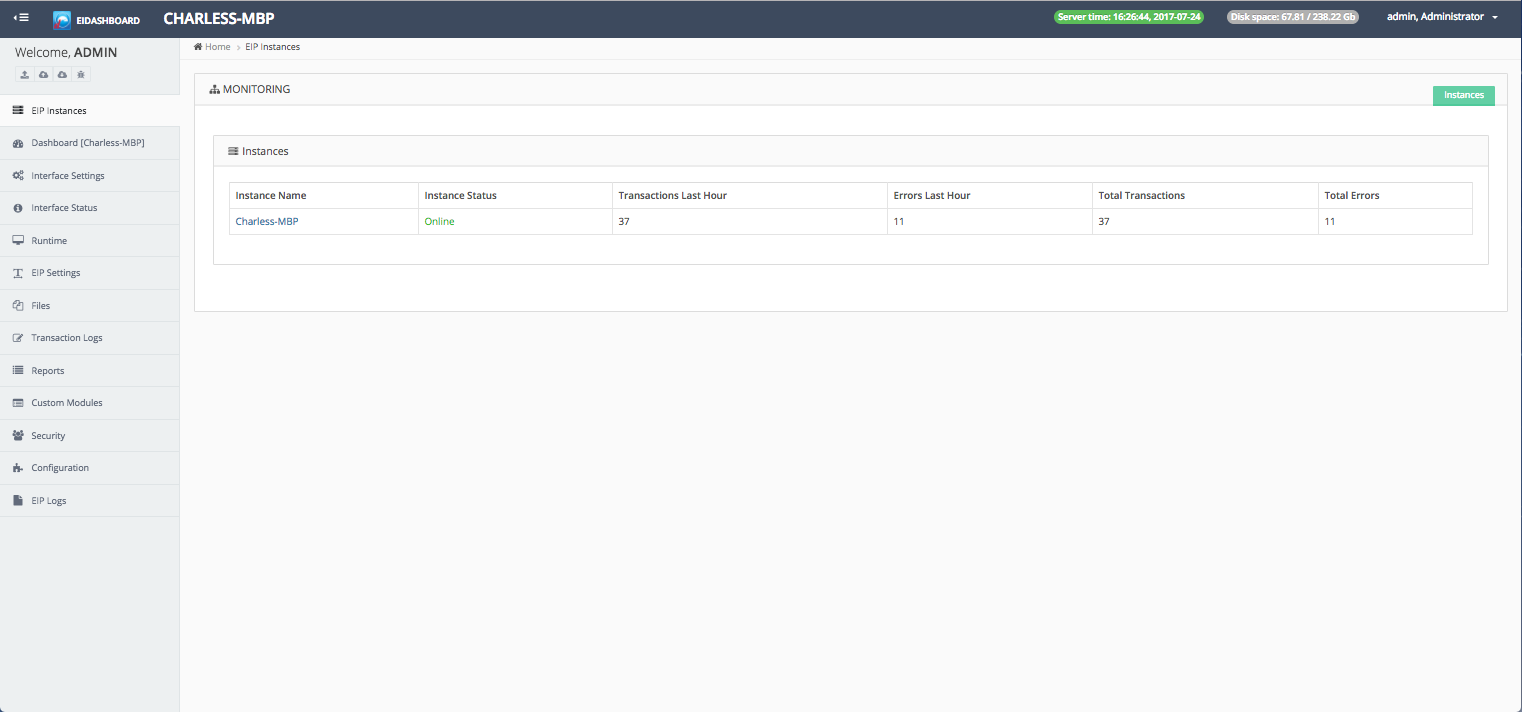
Task: Click the info icon beside Interface Status
Action: [18, 208]
